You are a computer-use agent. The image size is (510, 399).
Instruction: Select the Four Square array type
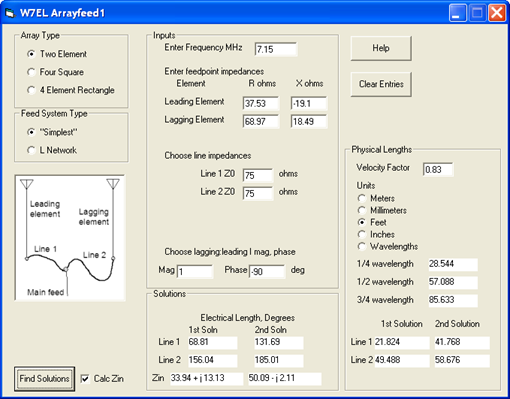55,72
